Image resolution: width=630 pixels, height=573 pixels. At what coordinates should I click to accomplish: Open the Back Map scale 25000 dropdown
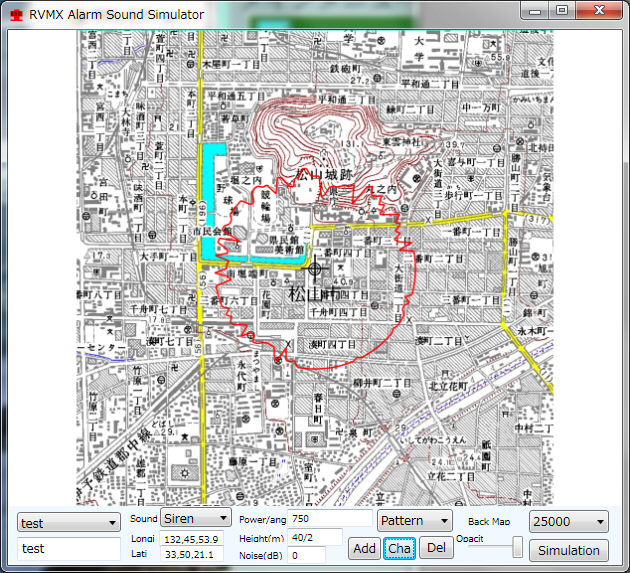(x=569, y=521)
